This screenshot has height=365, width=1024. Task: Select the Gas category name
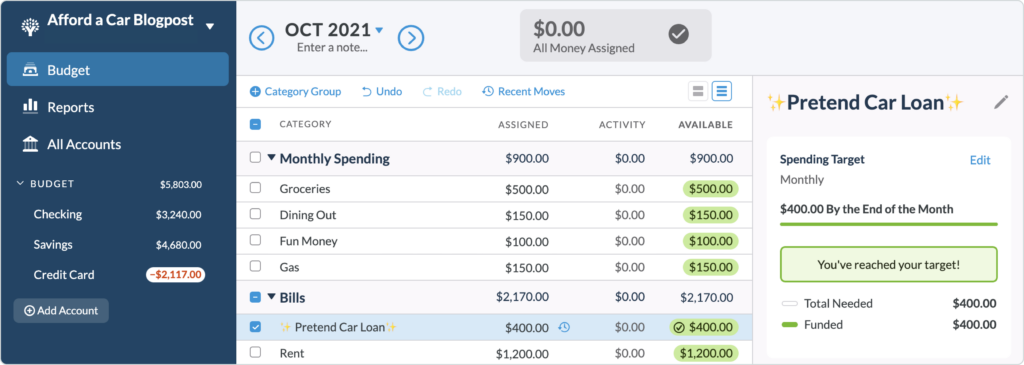[x=289, y=267]
